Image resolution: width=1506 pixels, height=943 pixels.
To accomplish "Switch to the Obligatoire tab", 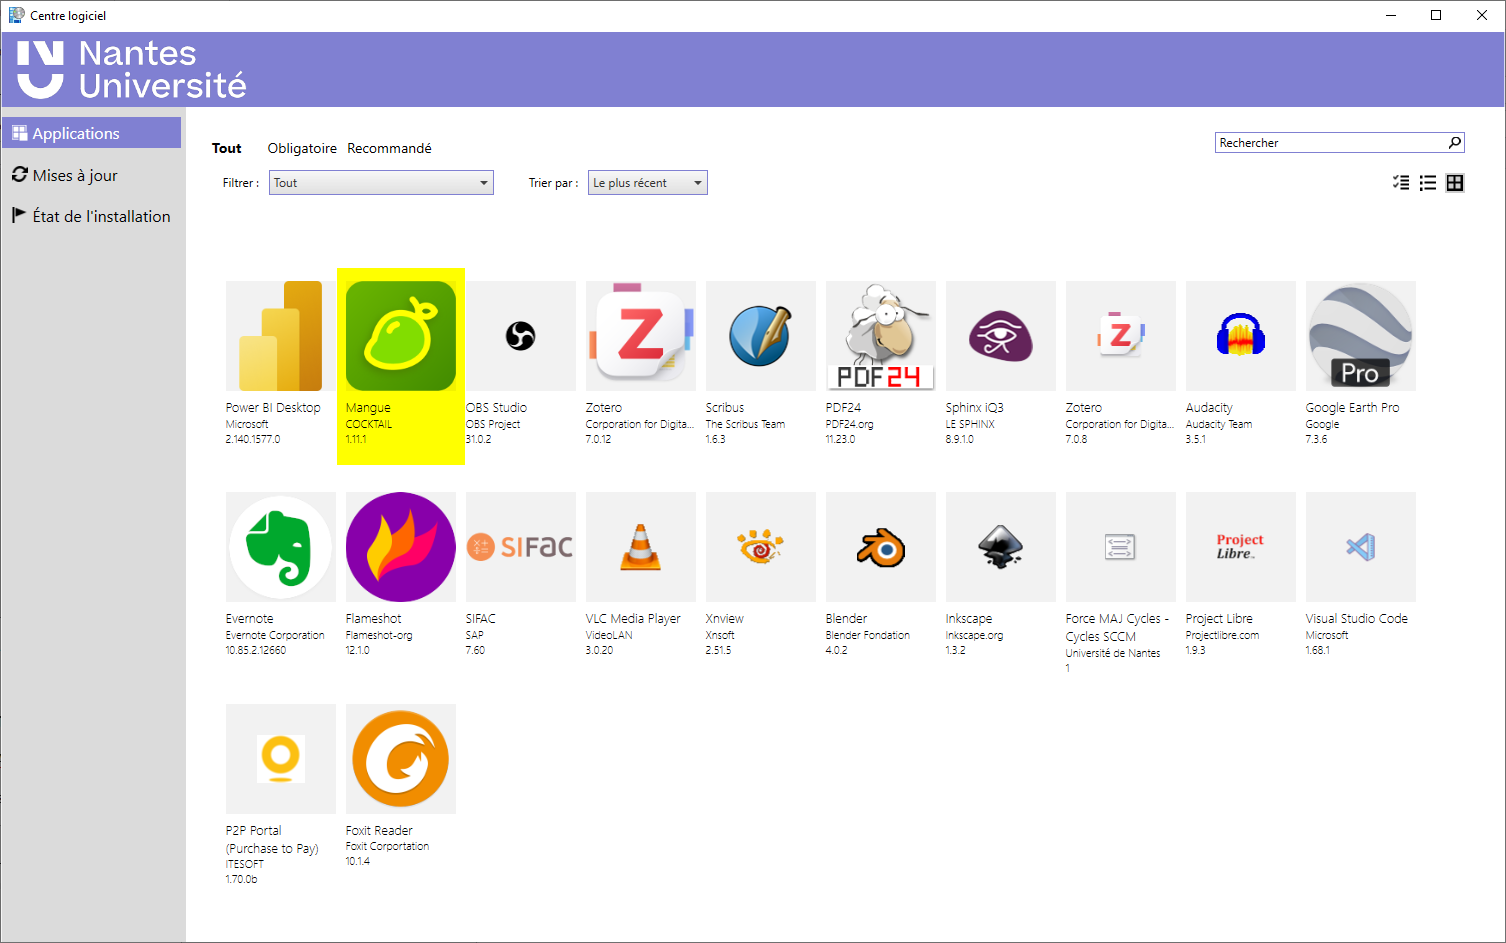I will (302, 148).
